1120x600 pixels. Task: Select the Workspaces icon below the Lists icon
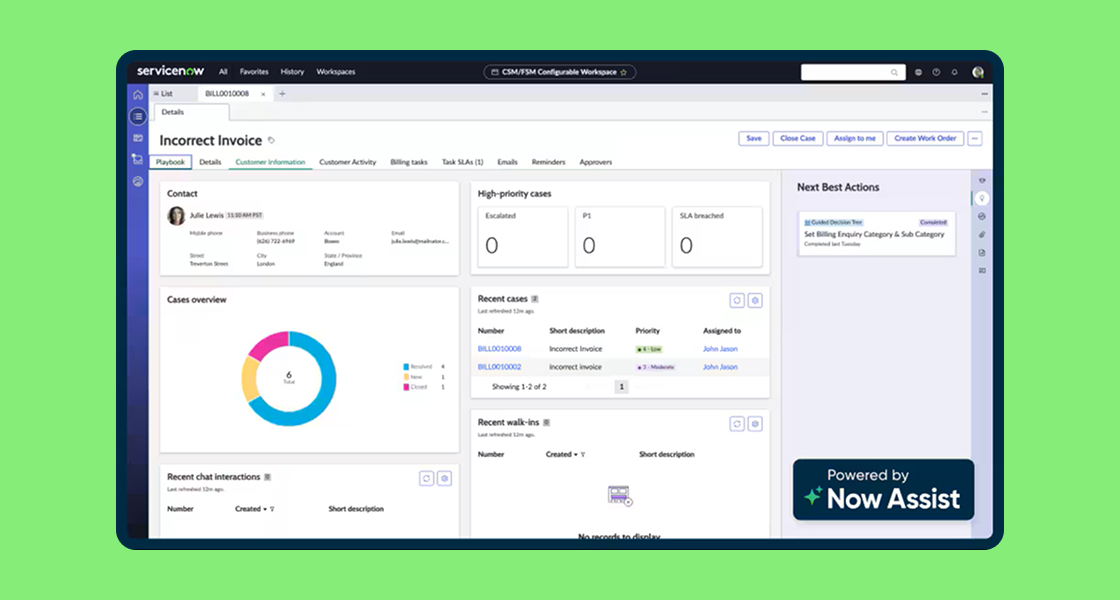click(137, 139)
